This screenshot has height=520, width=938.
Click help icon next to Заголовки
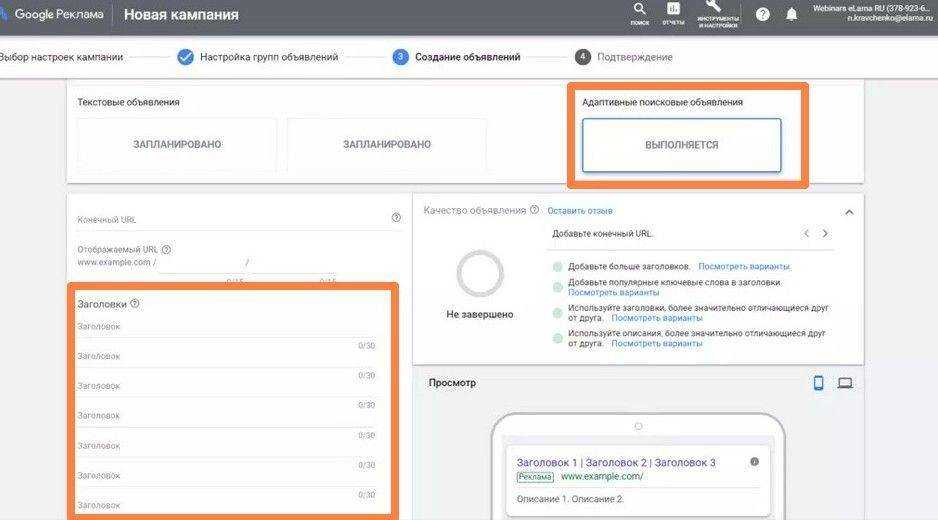(x=135, y=304)
